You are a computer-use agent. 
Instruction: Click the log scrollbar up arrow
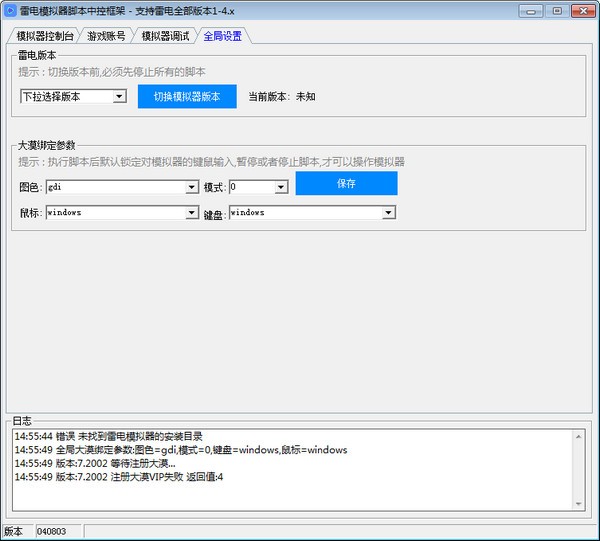coord(579,437)
